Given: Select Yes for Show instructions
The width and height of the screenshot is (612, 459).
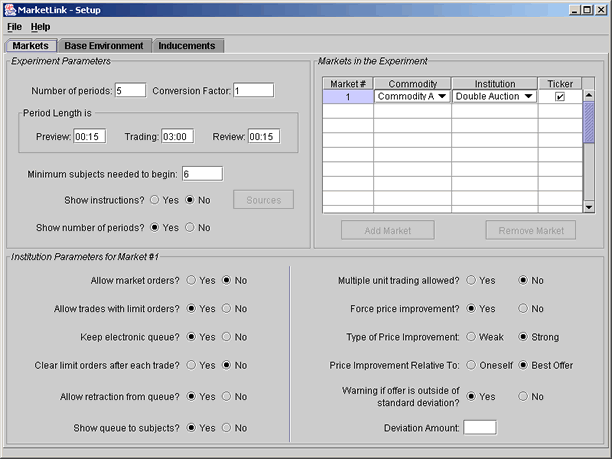Looking at the screenshot, I should pyautogui.click(x=155, y=200).
